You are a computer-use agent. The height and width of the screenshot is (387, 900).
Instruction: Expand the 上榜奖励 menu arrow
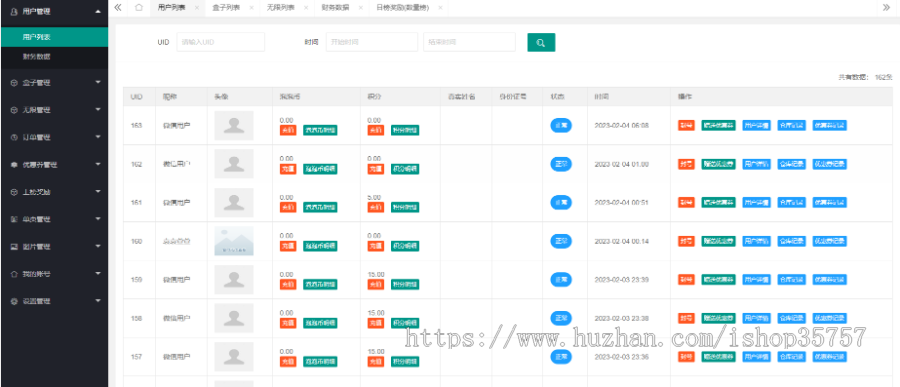tap(98, 192)
